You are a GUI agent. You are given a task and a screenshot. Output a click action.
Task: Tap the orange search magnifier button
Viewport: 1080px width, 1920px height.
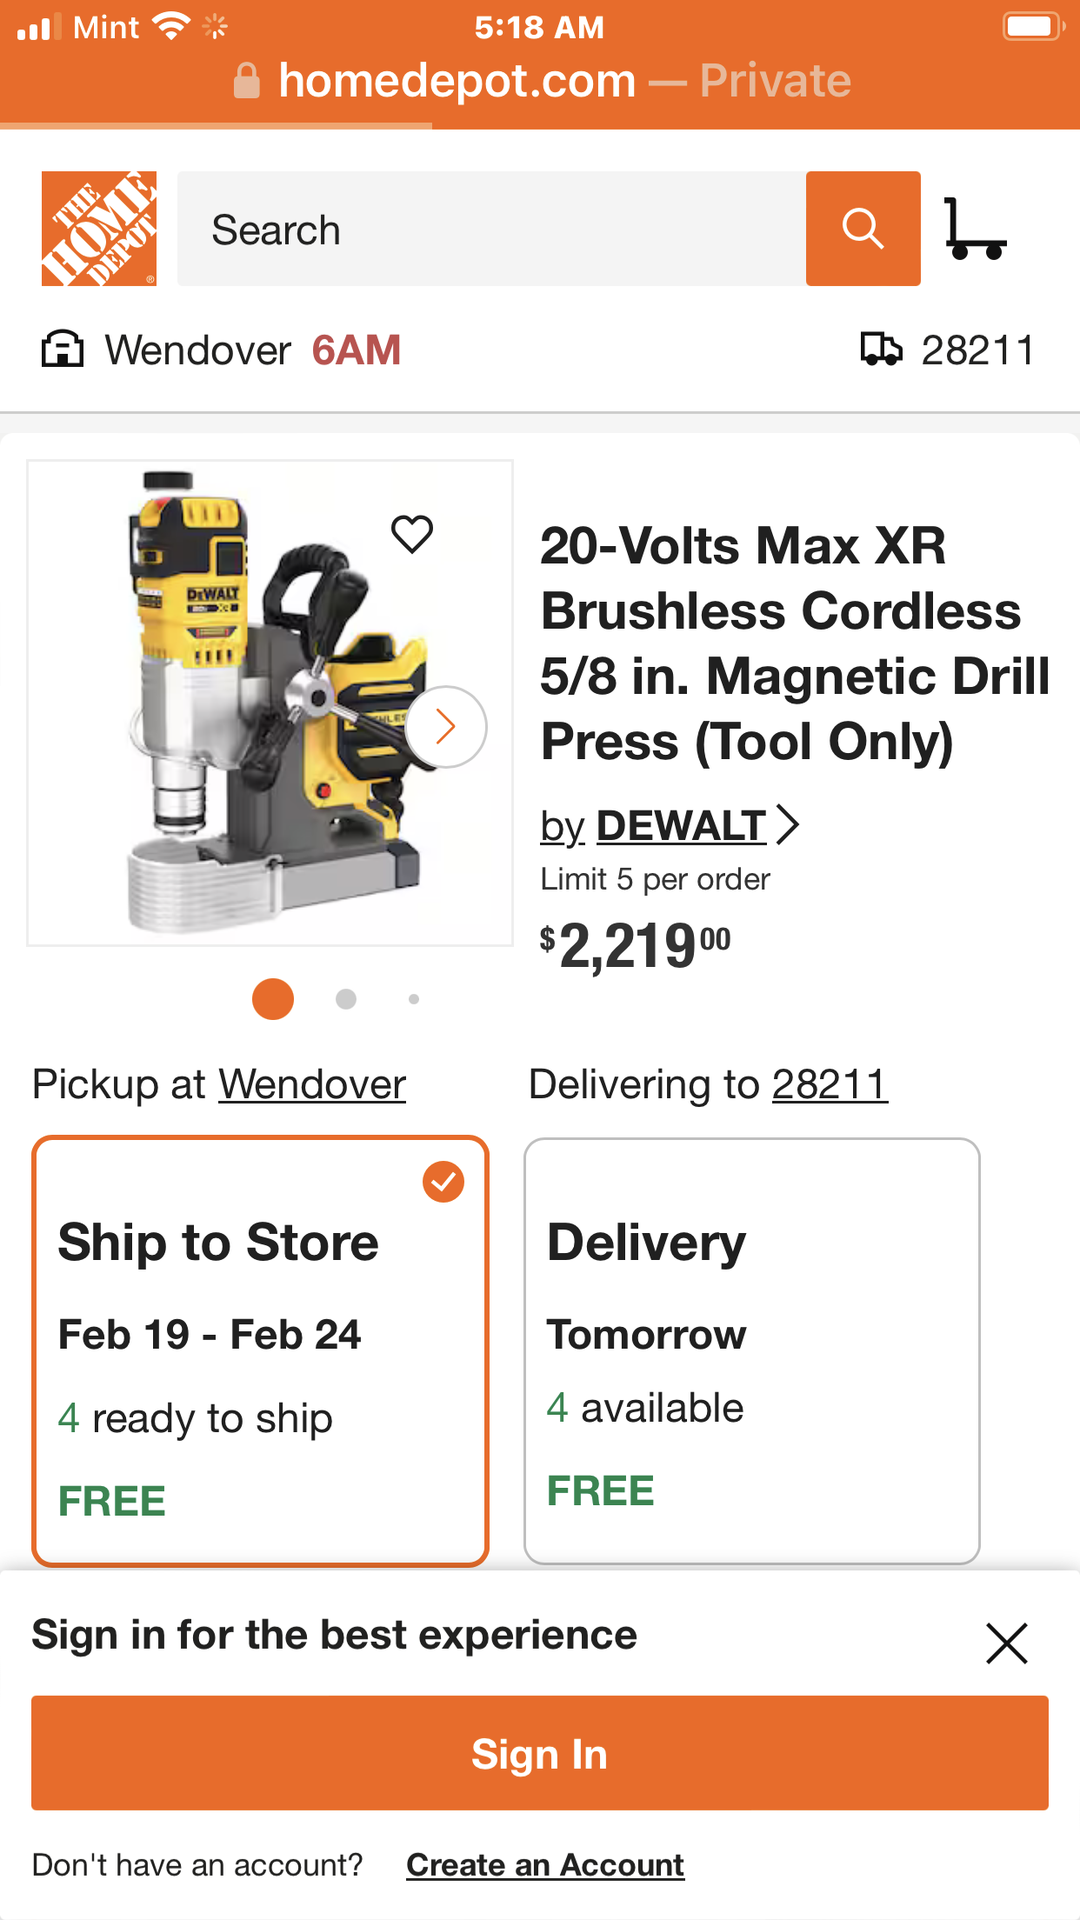click(863, 229)
